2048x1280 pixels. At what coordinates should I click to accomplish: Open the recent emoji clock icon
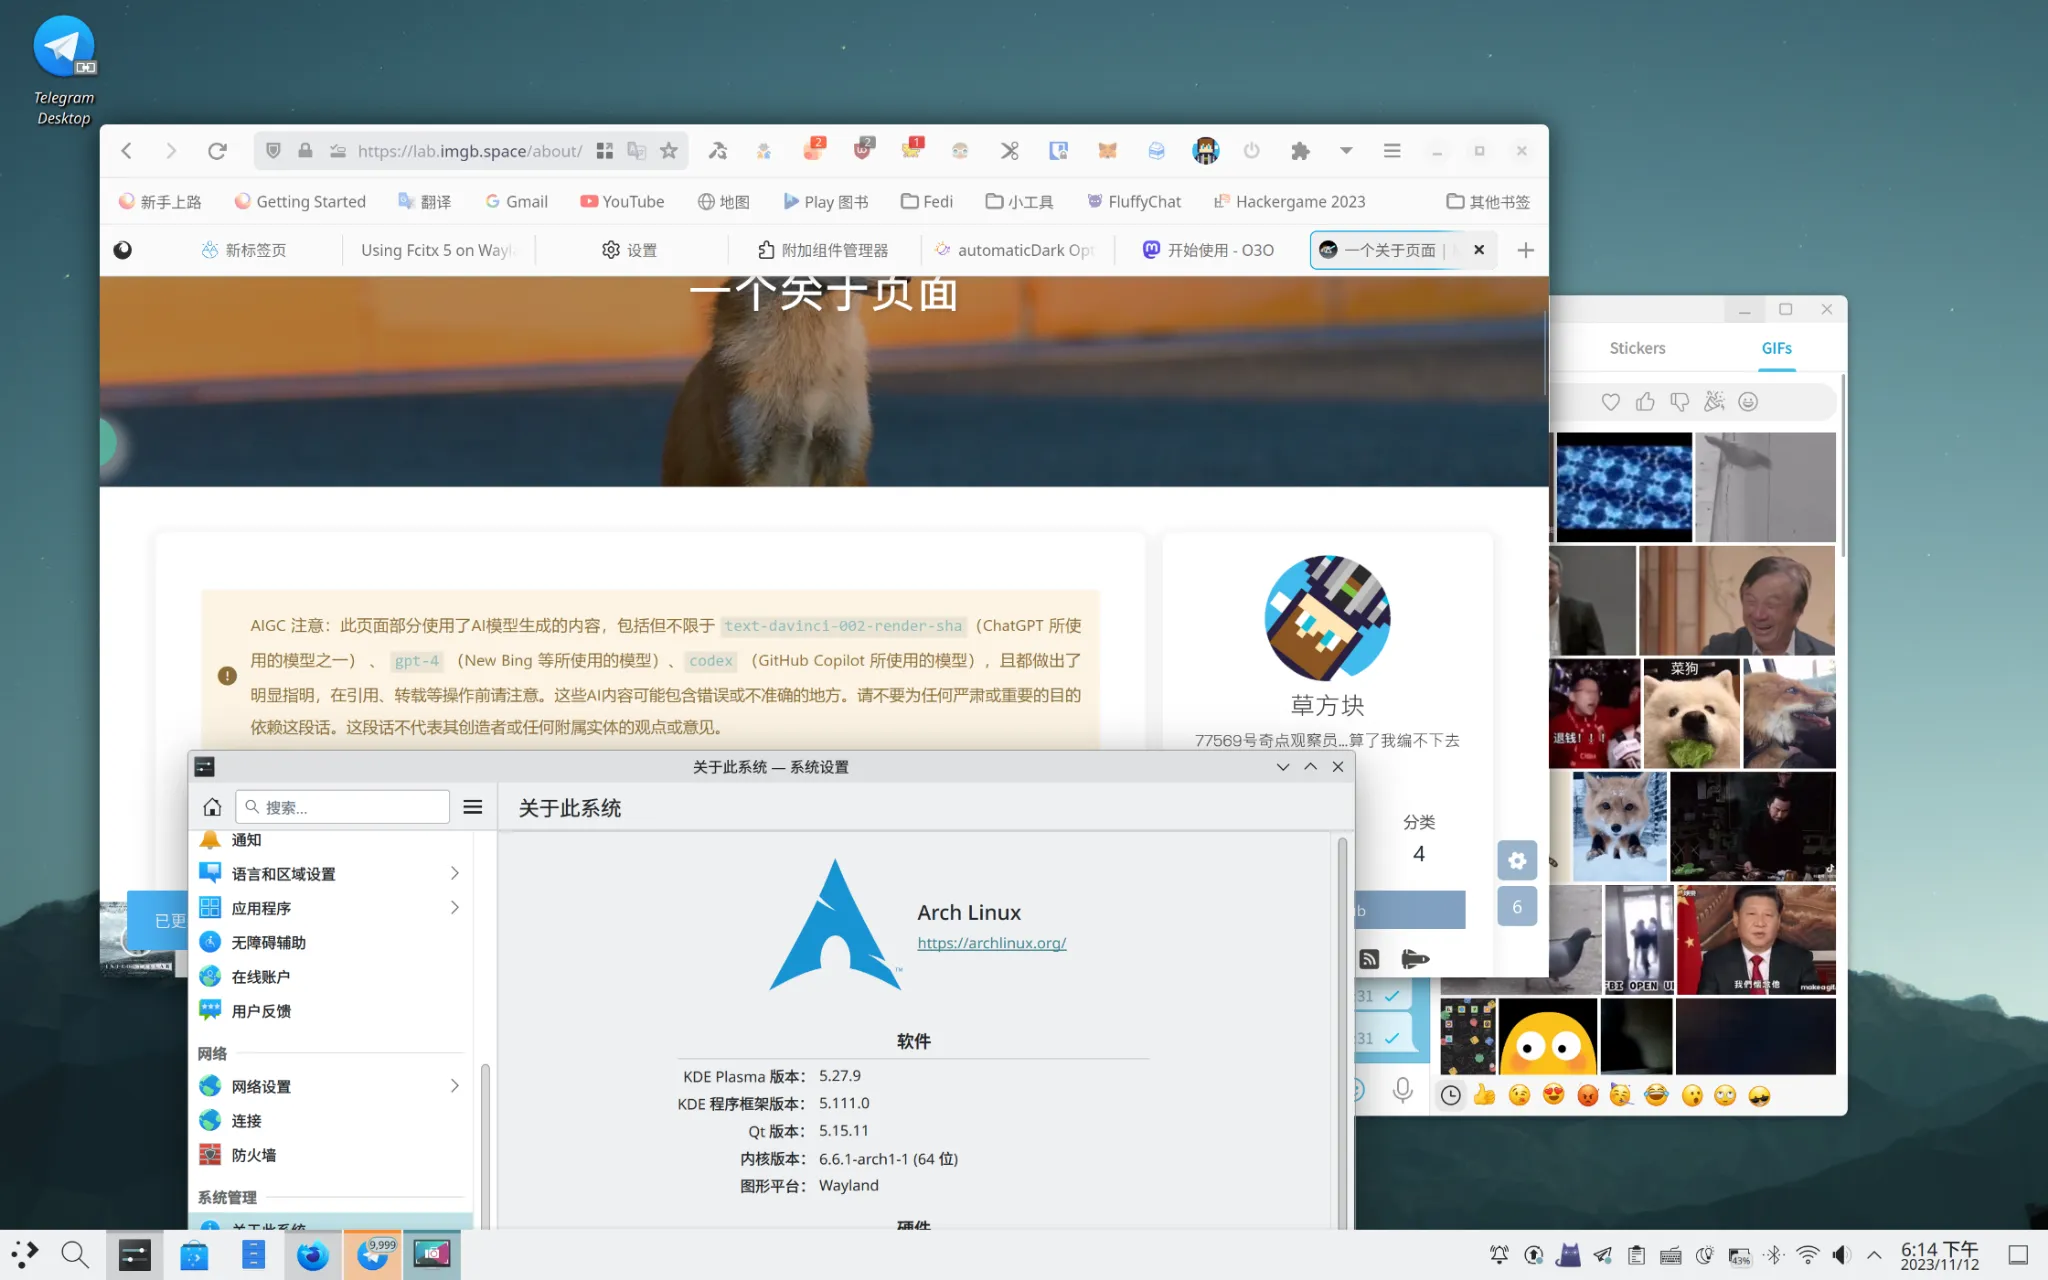coord(1450,1096)
